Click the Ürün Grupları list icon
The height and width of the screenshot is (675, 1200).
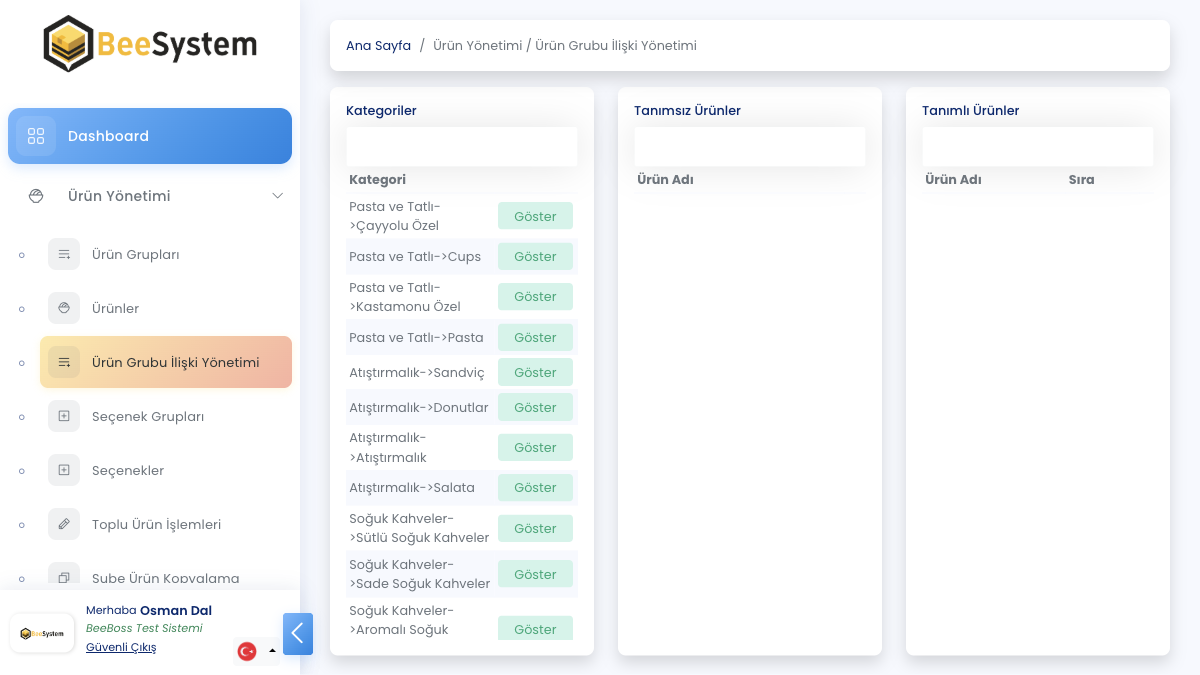(x=64, y=254)
